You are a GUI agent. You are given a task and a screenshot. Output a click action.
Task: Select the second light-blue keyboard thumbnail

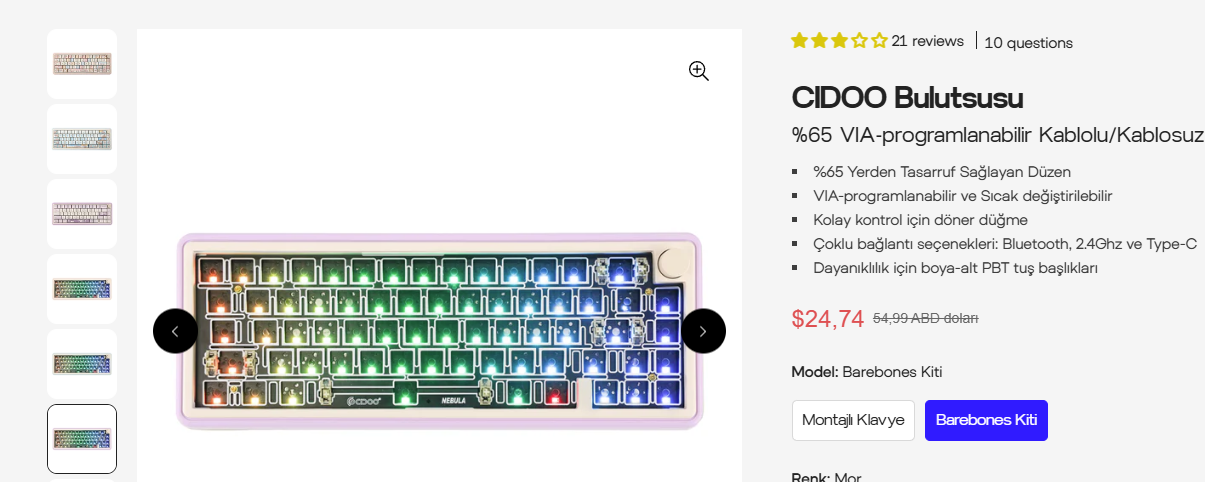[x=82, y=139]
